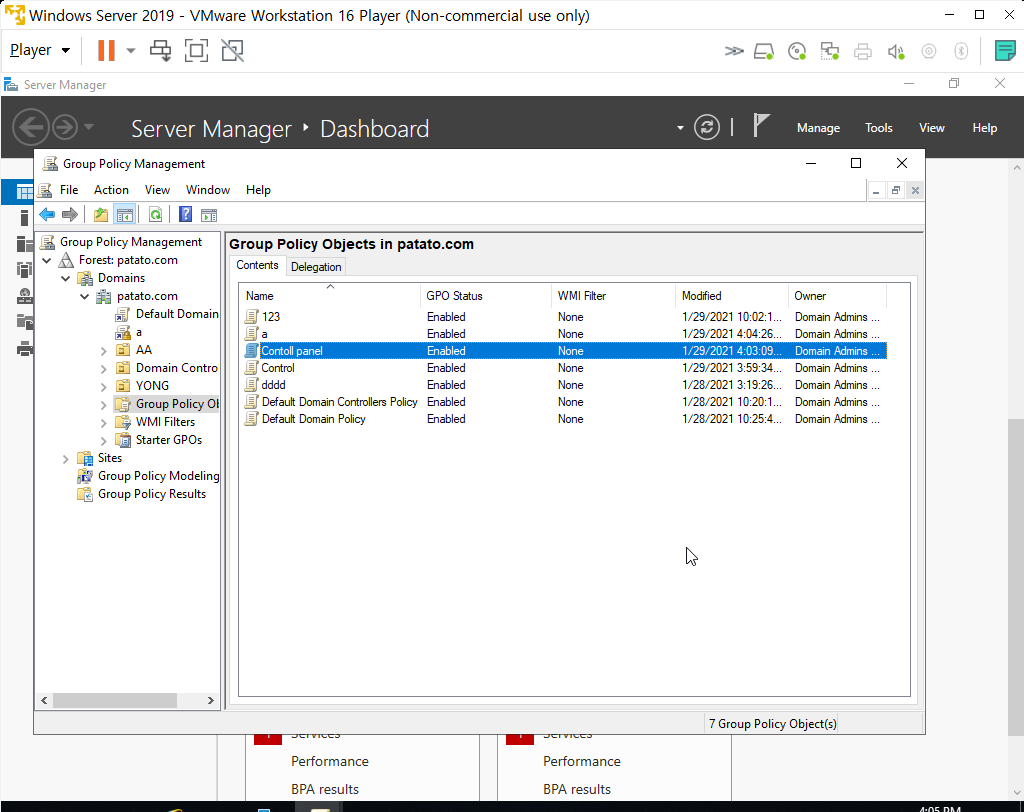The height and width of the screenshot is (812, 1024).
Task: Open Server Manager's Tools menu
Action: point(878,128)
